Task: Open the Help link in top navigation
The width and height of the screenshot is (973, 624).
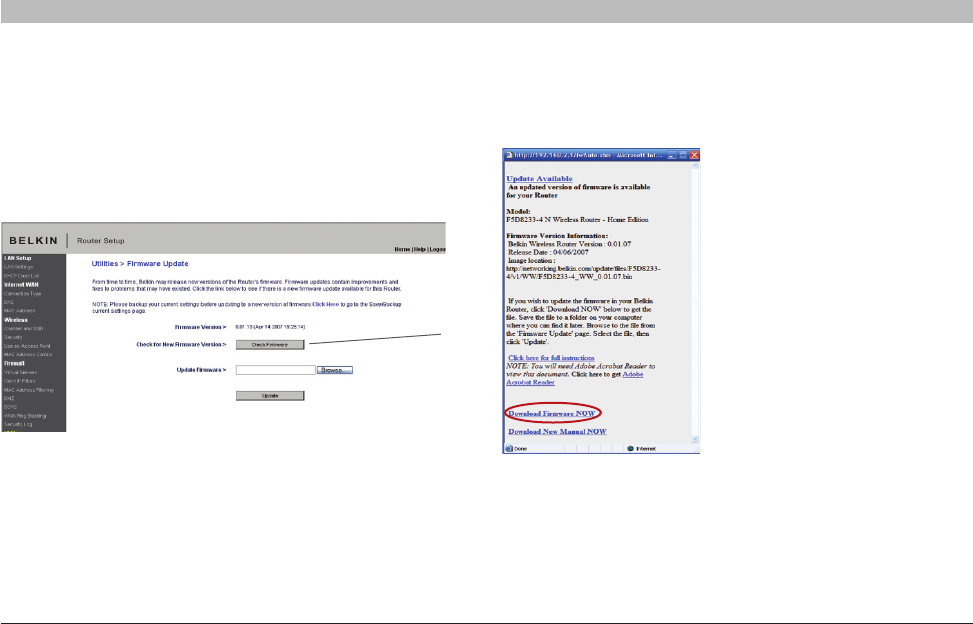Action: (419, 249)
